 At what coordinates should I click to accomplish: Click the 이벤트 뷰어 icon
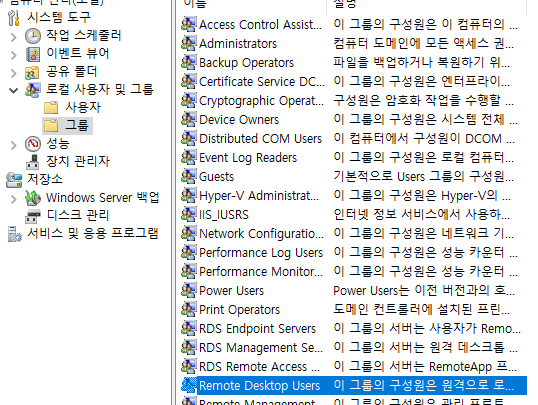click(x=33, y=54)
